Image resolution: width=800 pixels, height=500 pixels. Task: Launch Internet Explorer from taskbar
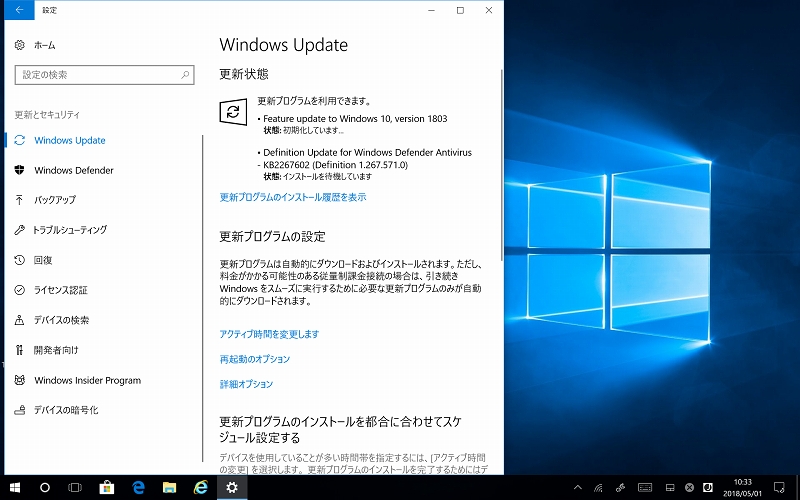[x=201, y=488]
